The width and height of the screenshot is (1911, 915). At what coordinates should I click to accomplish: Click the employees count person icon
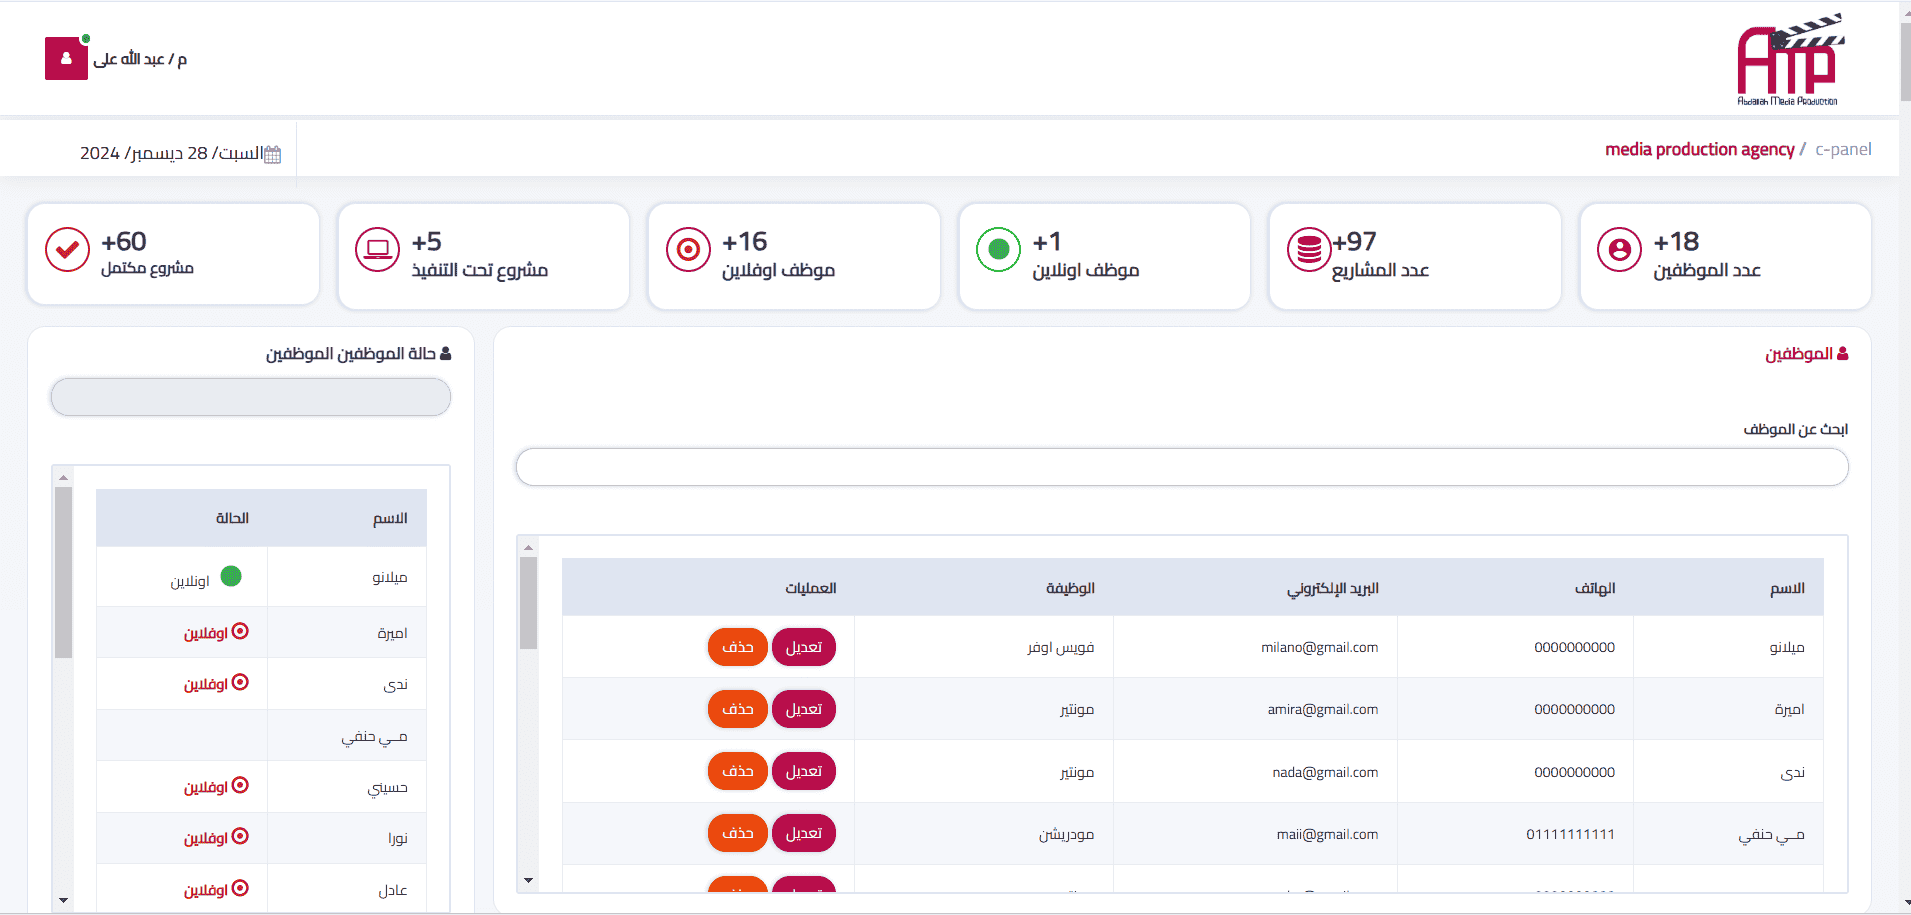(1619, 250)
